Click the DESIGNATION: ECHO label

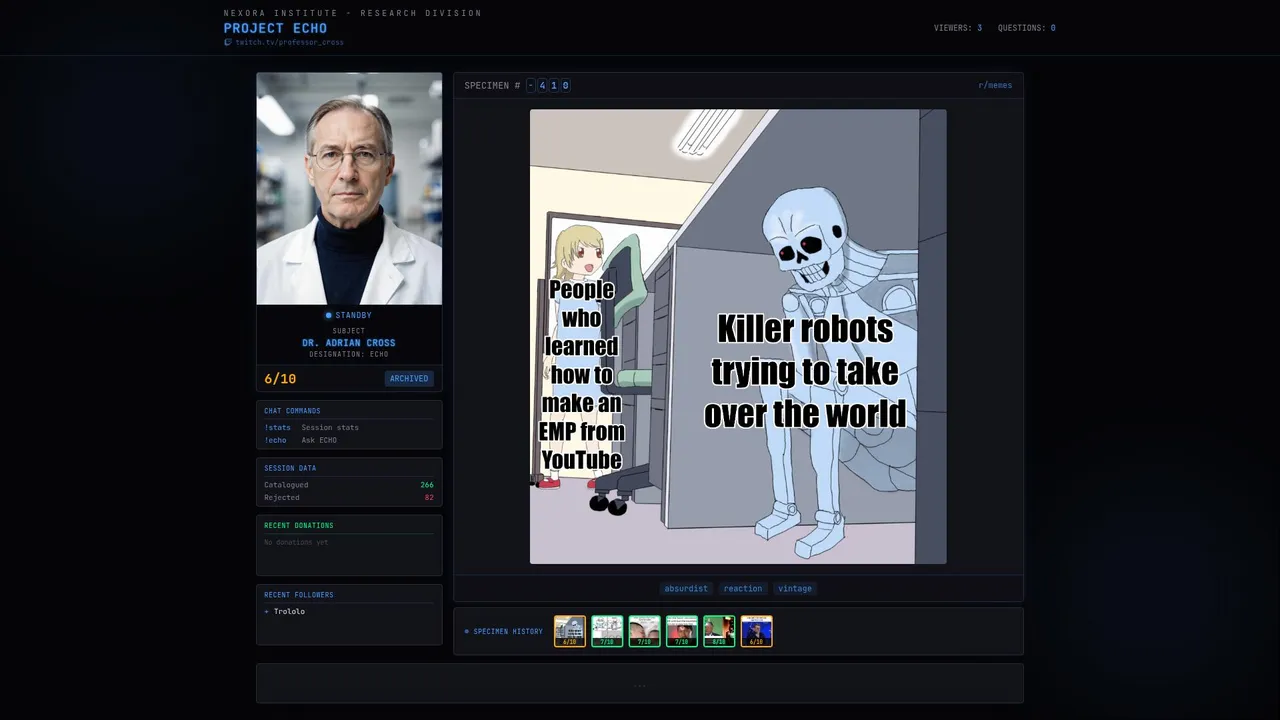[x=349, y=354]
